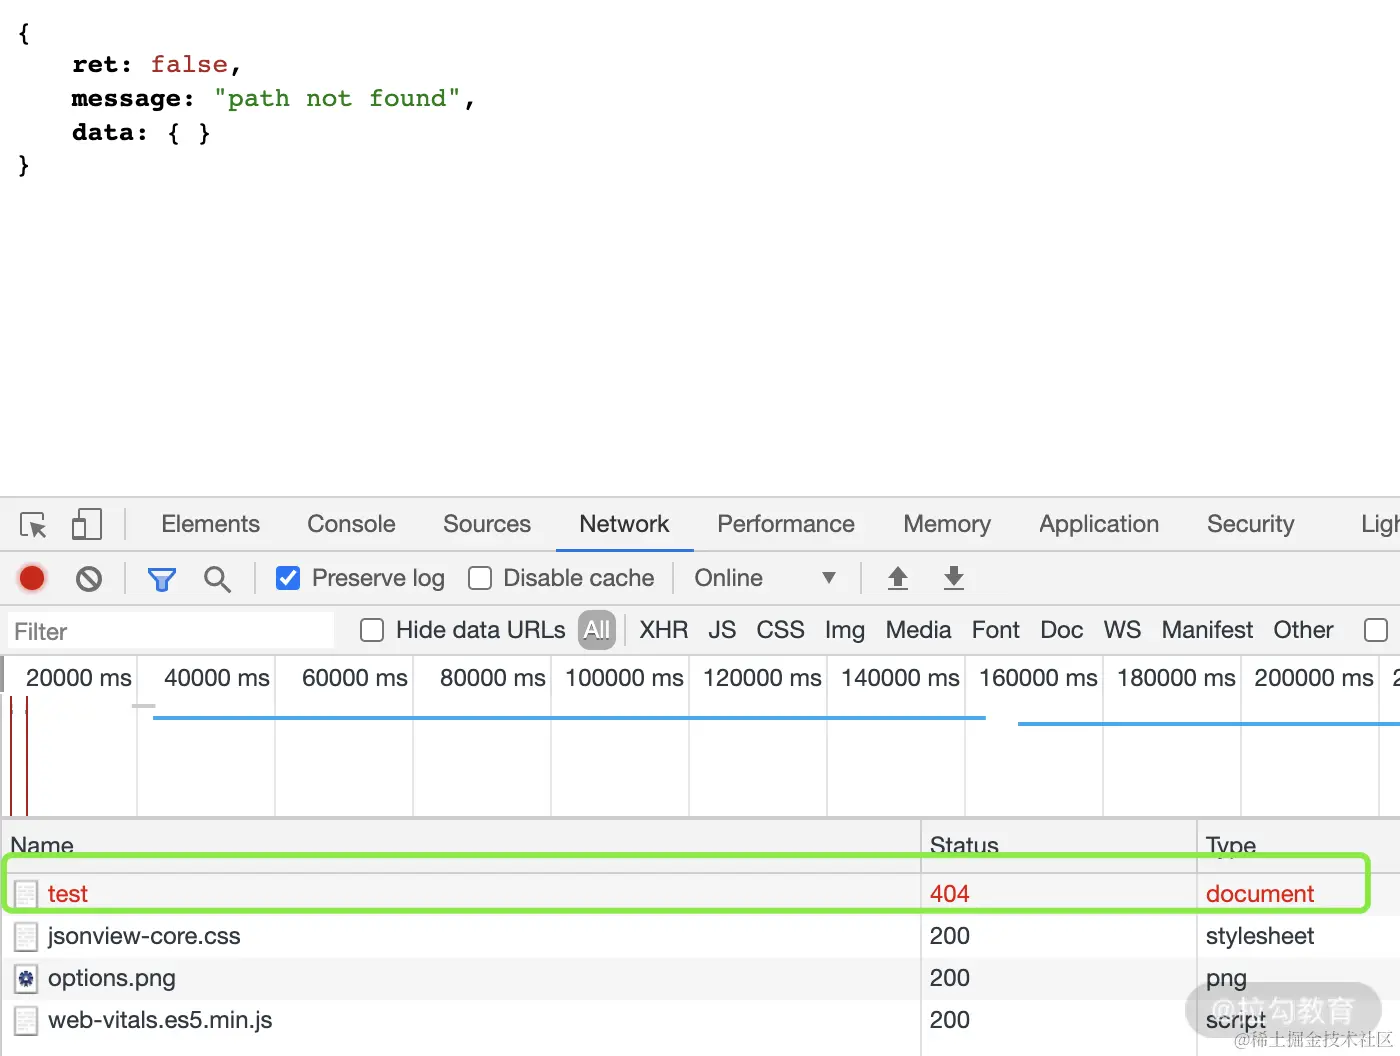This screenshot has height=1056, width=1400.
Task: Filter requests by WS
Action: pos(1122,630)
